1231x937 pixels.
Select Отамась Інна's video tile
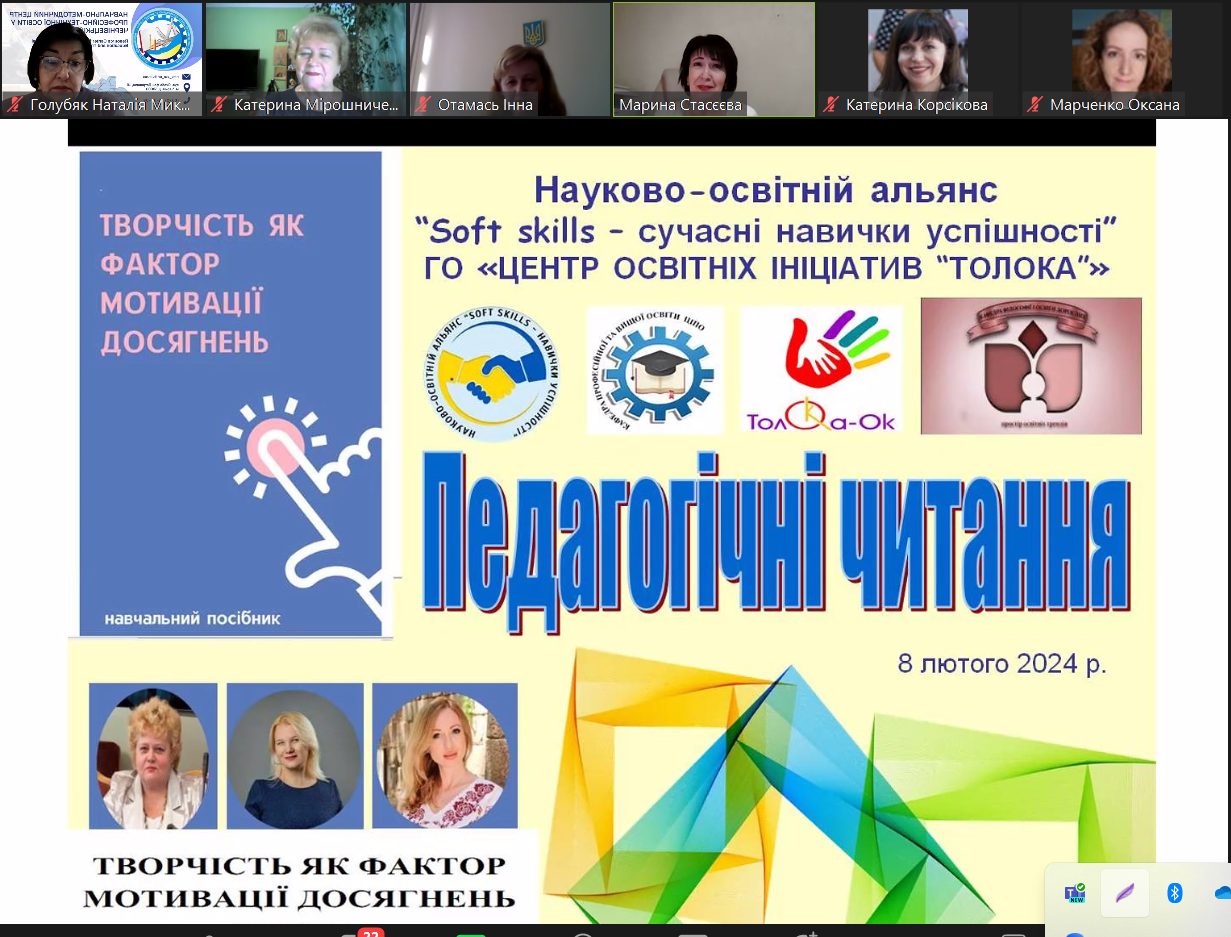tap(510, 59)
